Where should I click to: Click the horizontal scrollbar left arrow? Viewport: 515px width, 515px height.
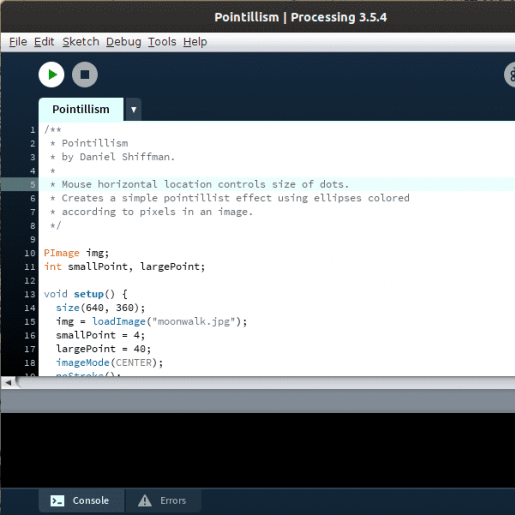pyautogui.click(x=8, y=383)
